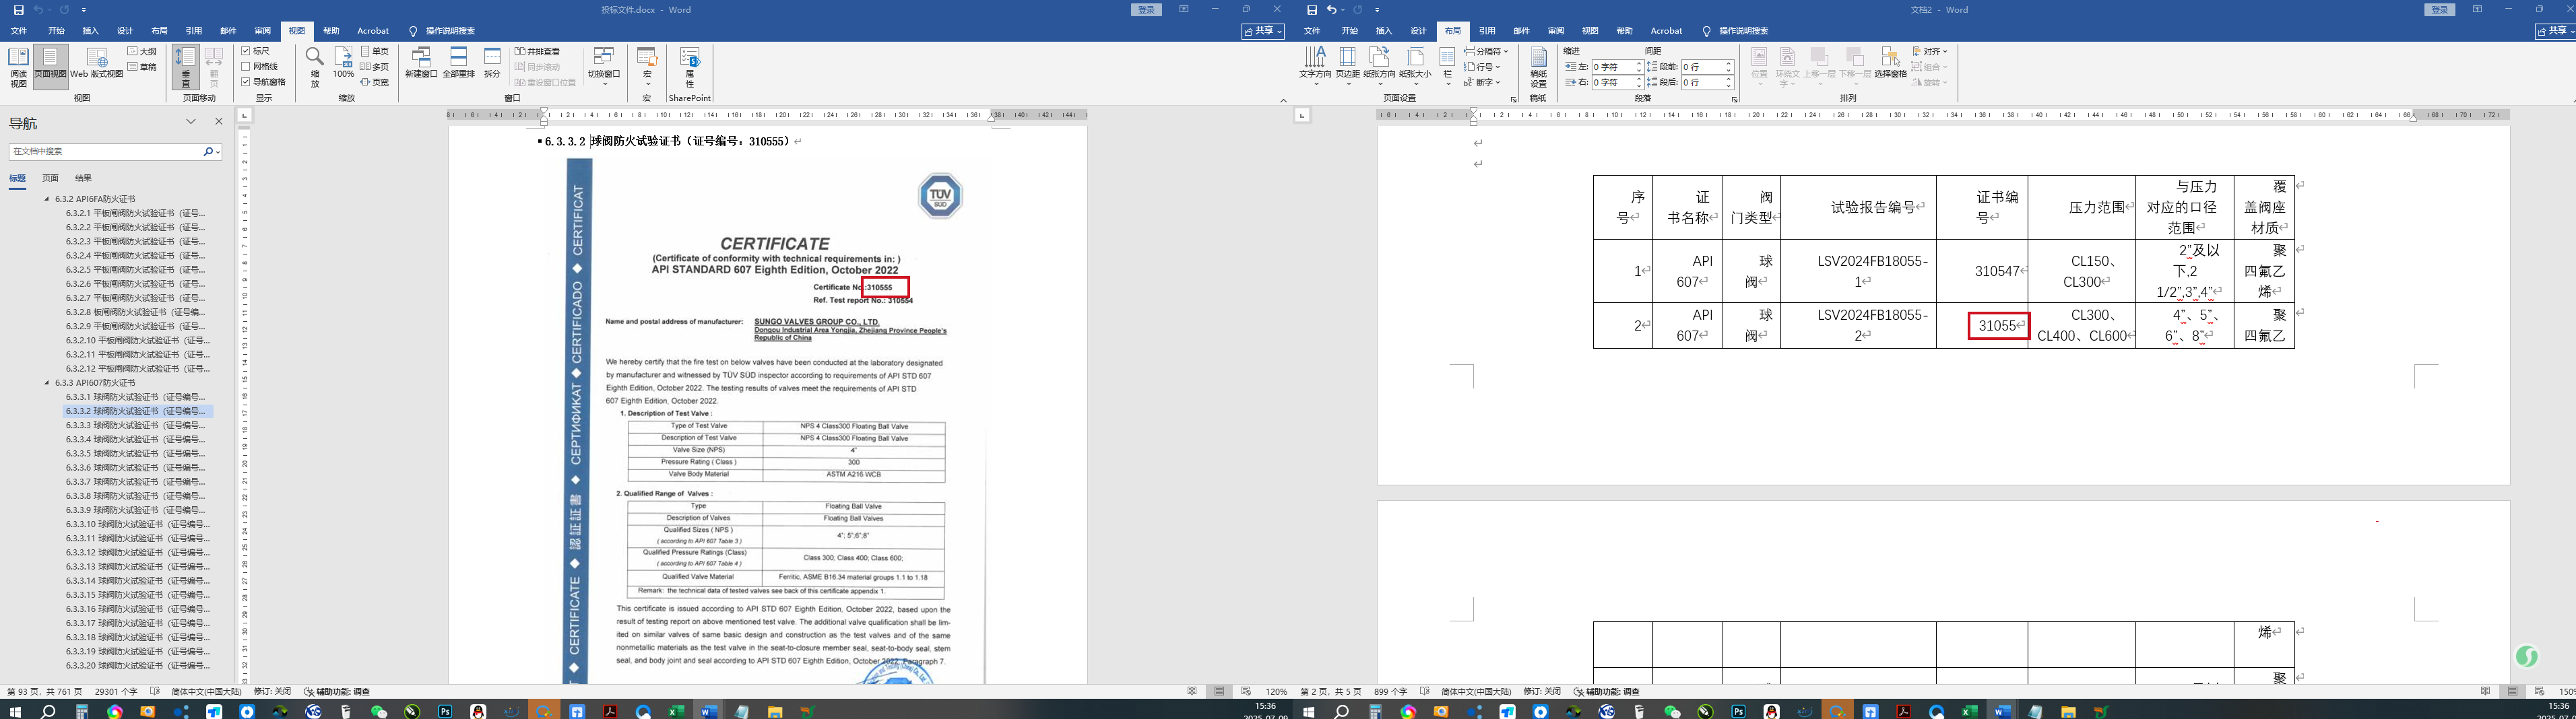Click table cell LSV2024FB18055-1

1858,271
